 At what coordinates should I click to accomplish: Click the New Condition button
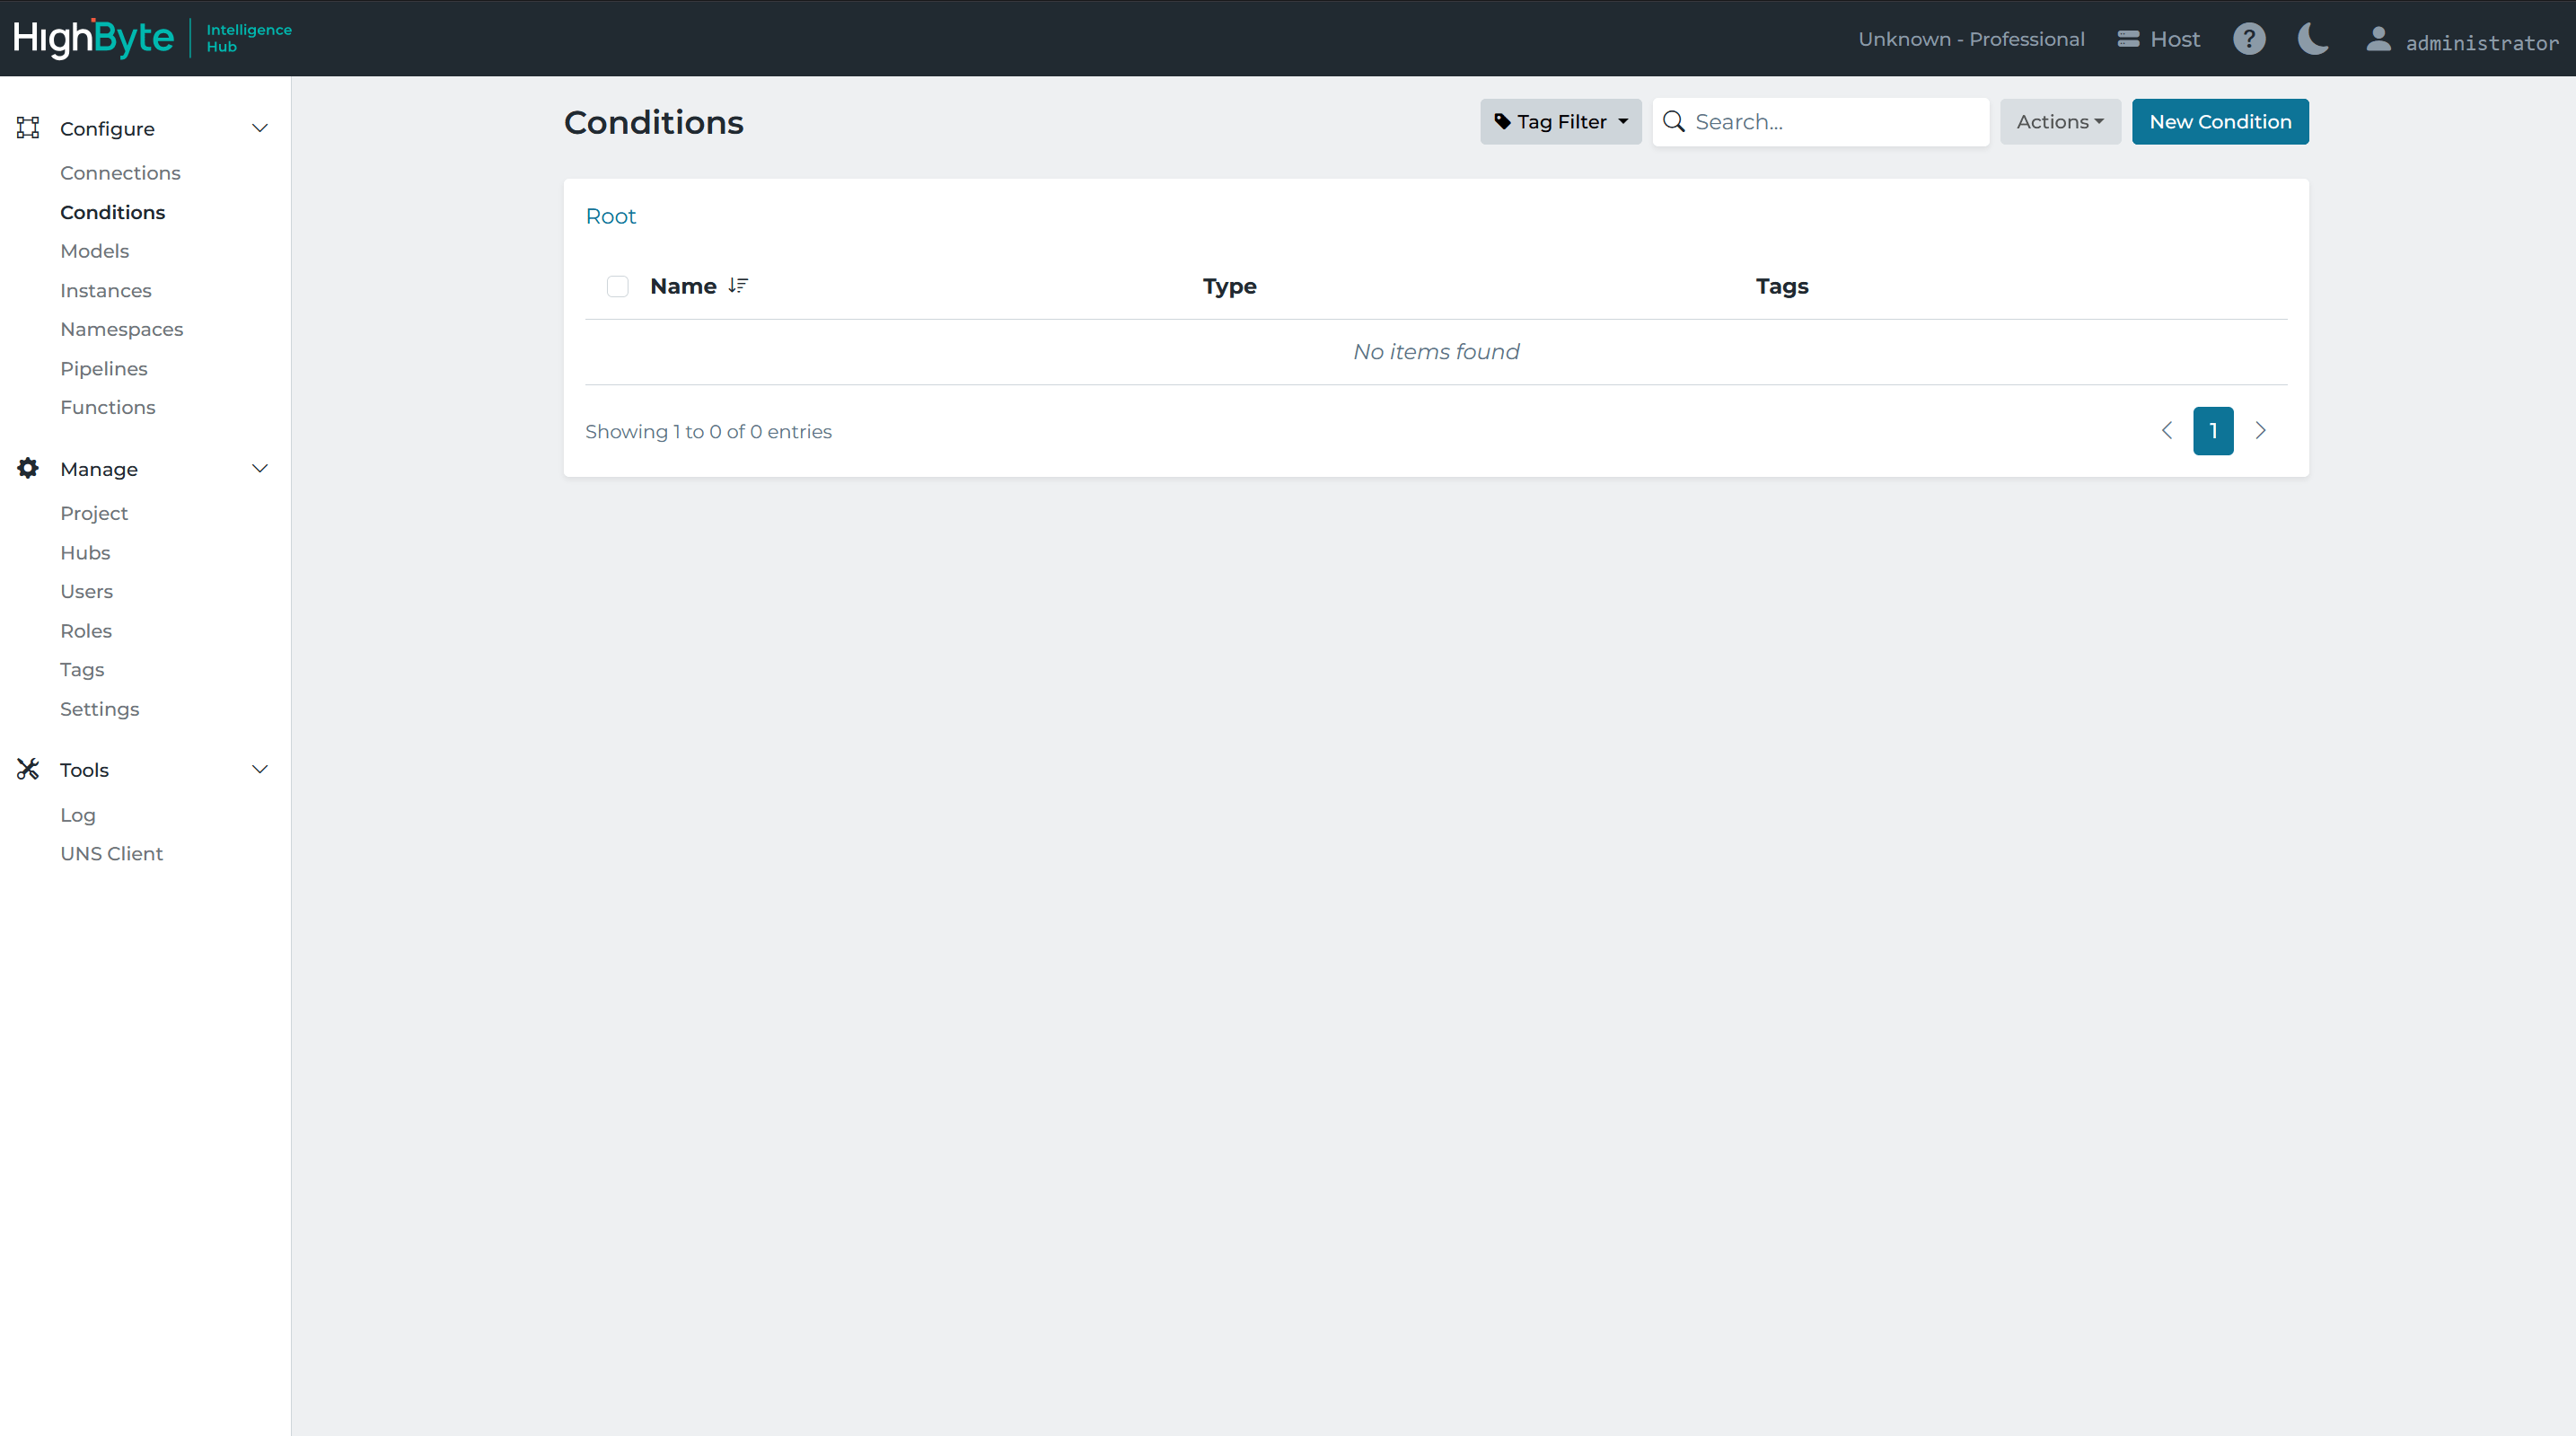[x=2219, y=122]
